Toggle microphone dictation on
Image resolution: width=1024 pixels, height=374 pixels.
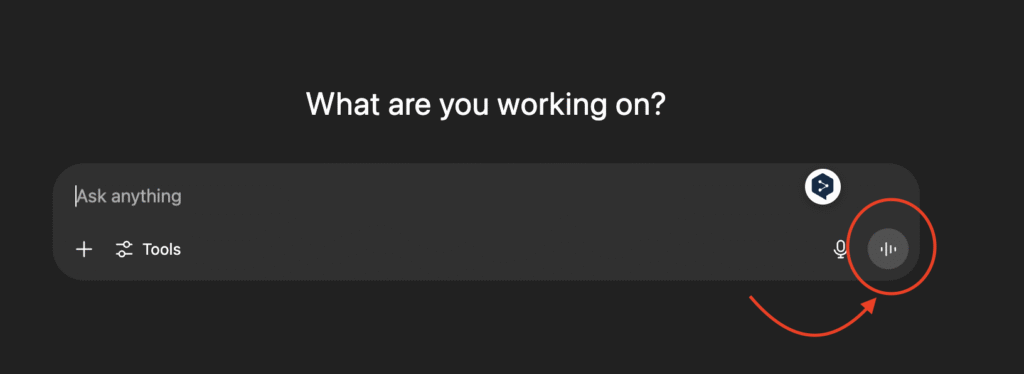coord(840,249)
